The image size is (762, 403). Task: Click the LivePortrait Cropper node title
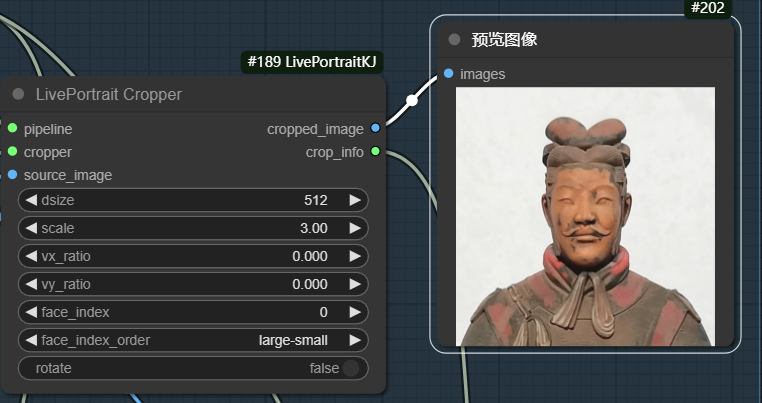(x=109, y=95)
